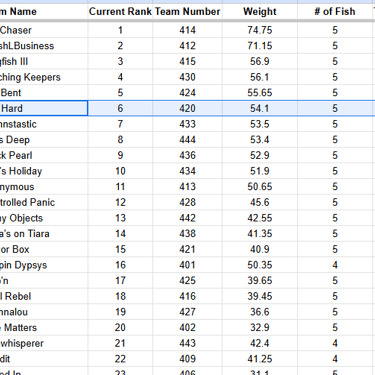Click rank 6 cell
This screenshot has height=375, width=375.
120,108
